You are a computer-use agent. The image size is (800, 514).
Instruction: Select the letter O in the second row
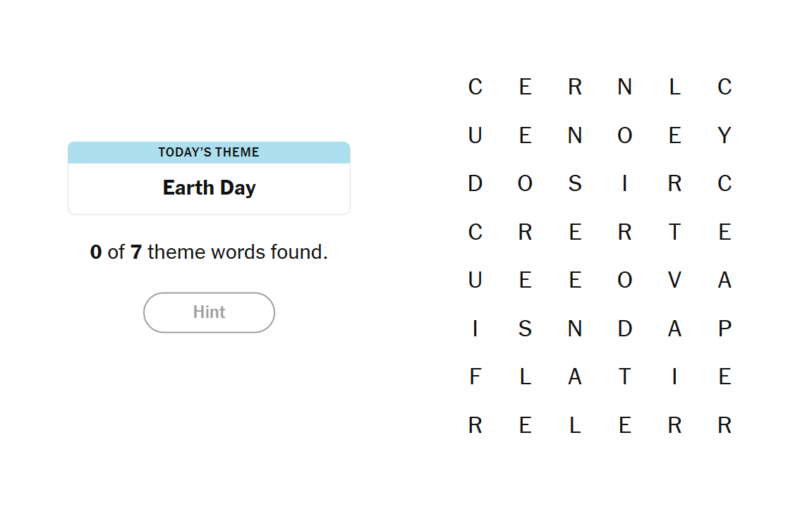(625, 136)
